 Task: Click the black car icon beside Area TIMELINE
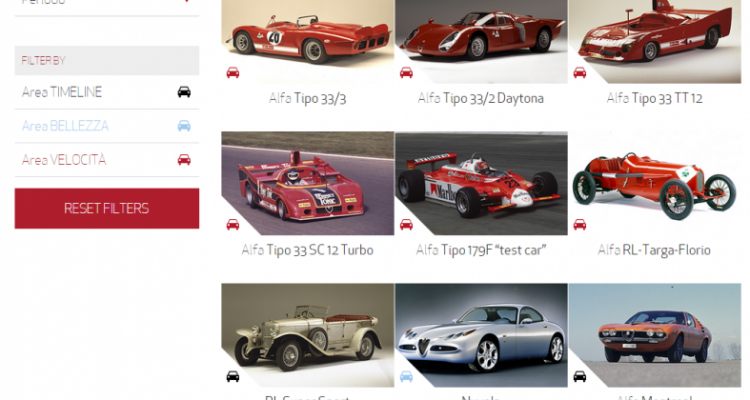184,92
